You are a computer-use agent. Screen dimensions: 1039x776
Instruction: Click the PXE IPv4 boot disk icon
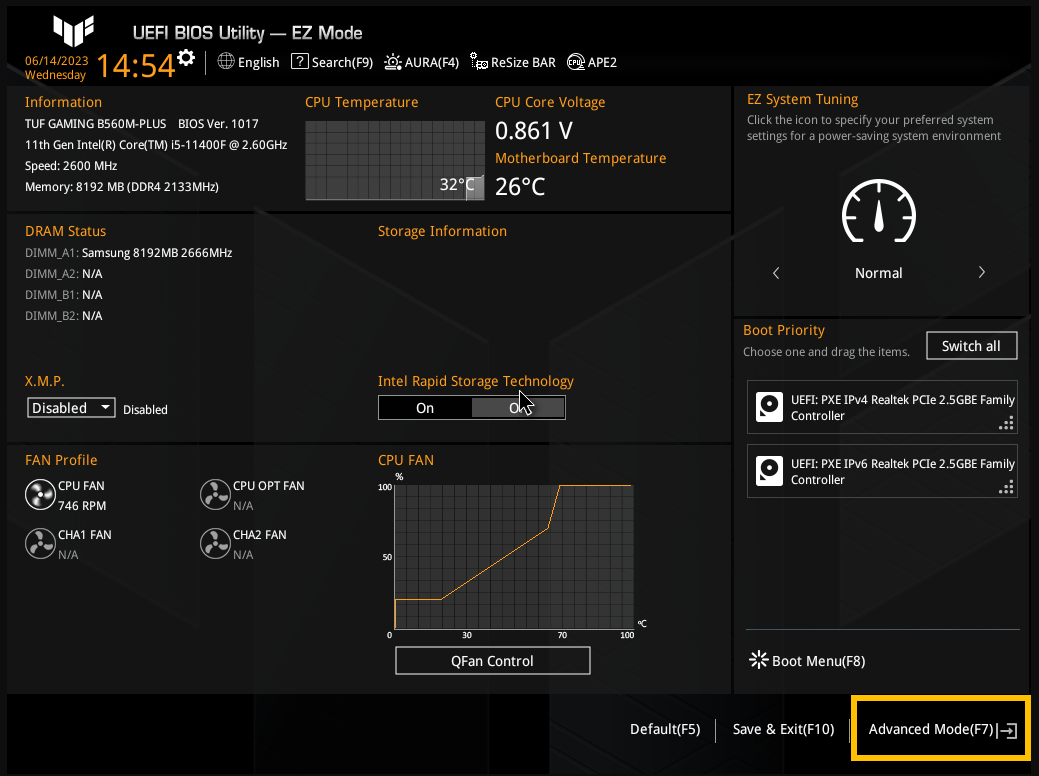tap(769, 408)
